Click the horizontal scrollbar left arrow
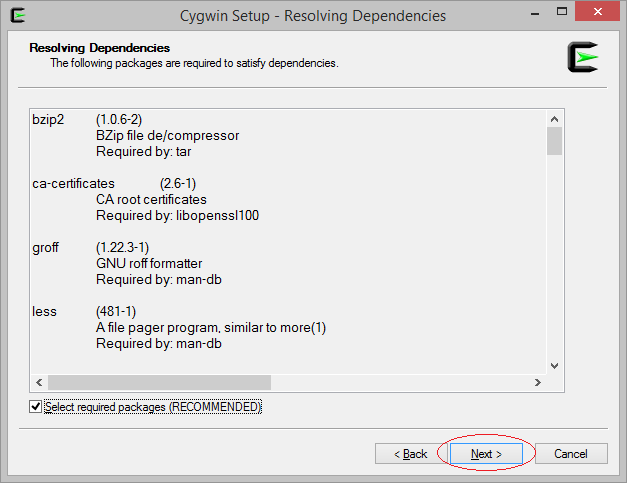This screenshot has width=627, height=483. point(39,382)
